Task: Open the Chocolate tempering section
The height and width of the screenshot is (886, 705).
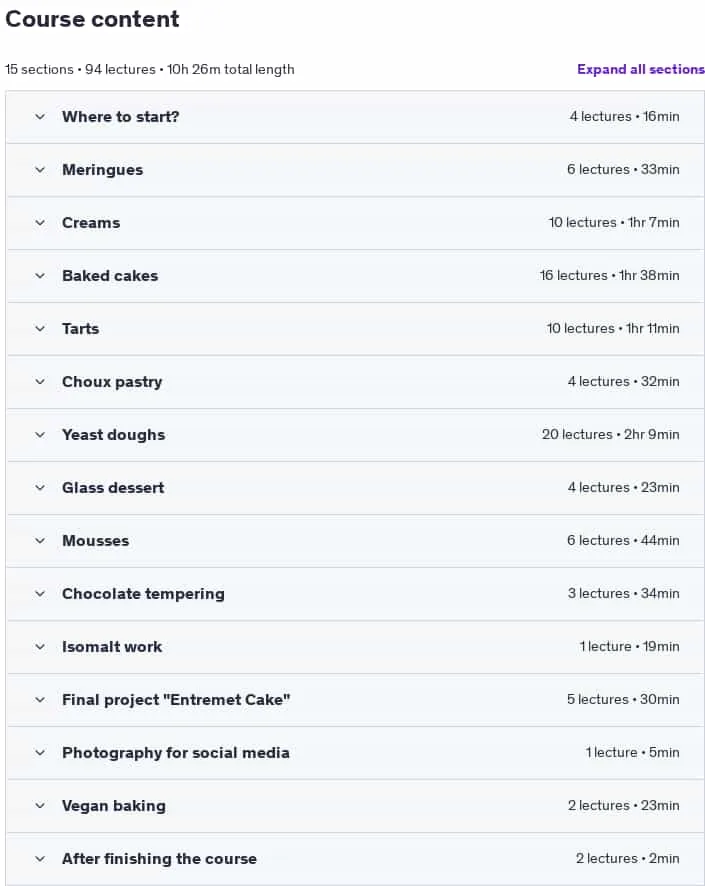Action: 355,594
